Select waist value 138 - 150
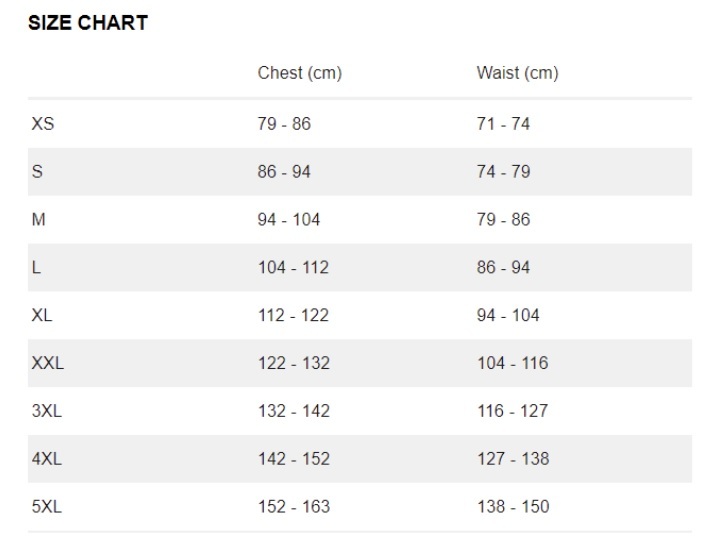Screen dimensions: 705x549 point(513,507)
